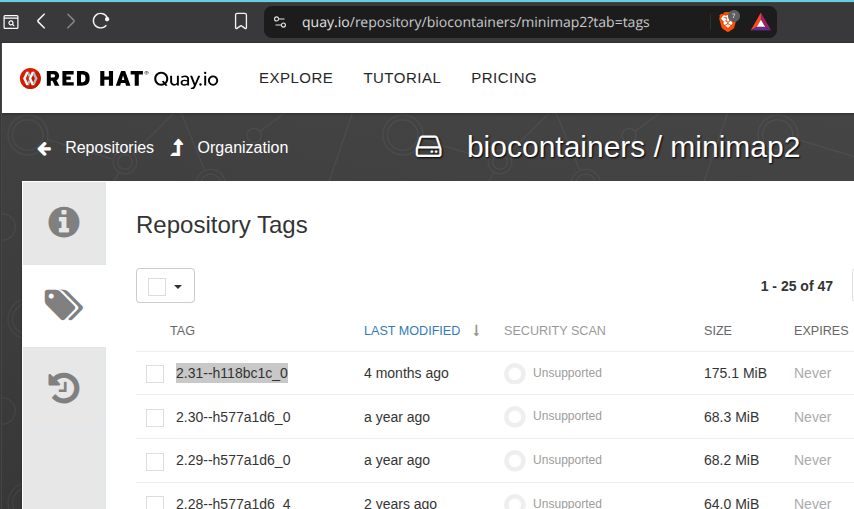Click security scan circle for 2.29--h577a1d6_0
Viewport: 854px width, 509px height.
[x=515, y=461]
